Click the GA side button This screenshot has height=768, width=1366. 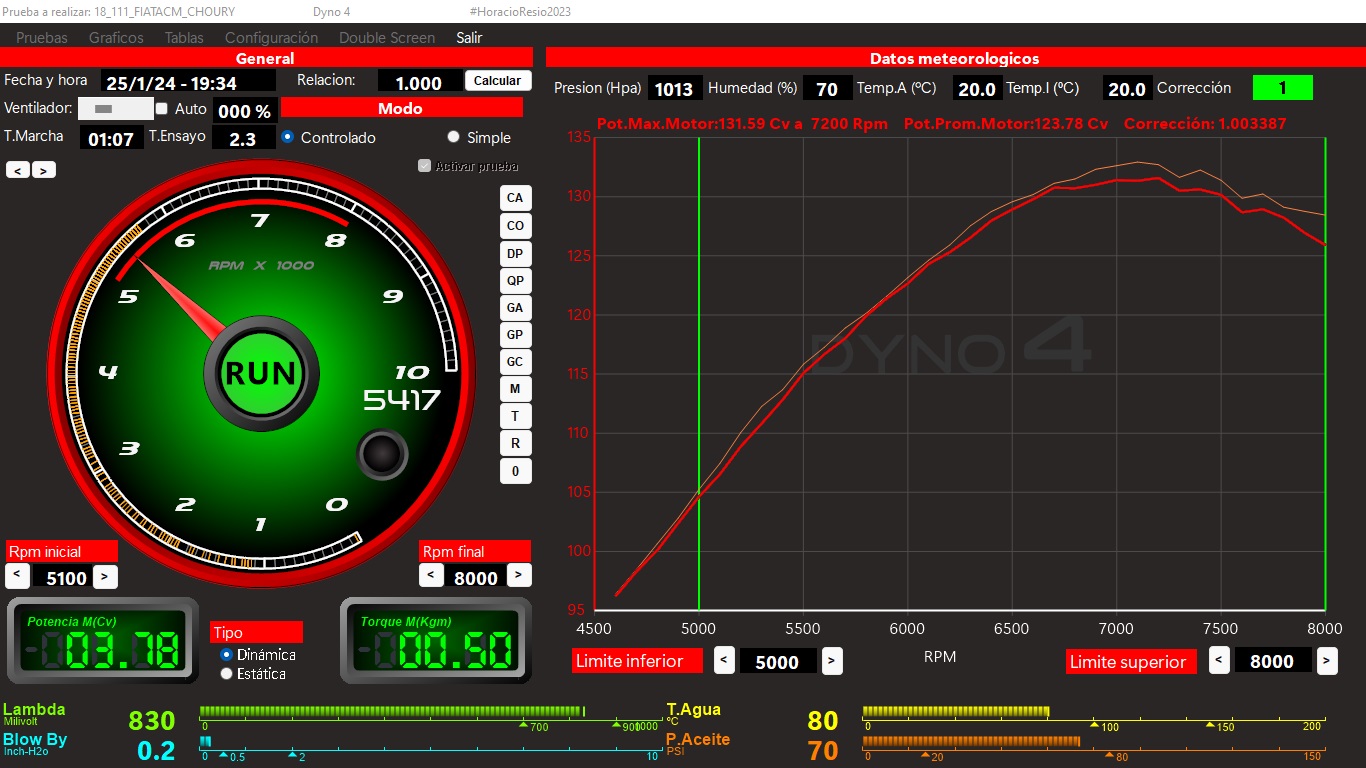(515, 308)
